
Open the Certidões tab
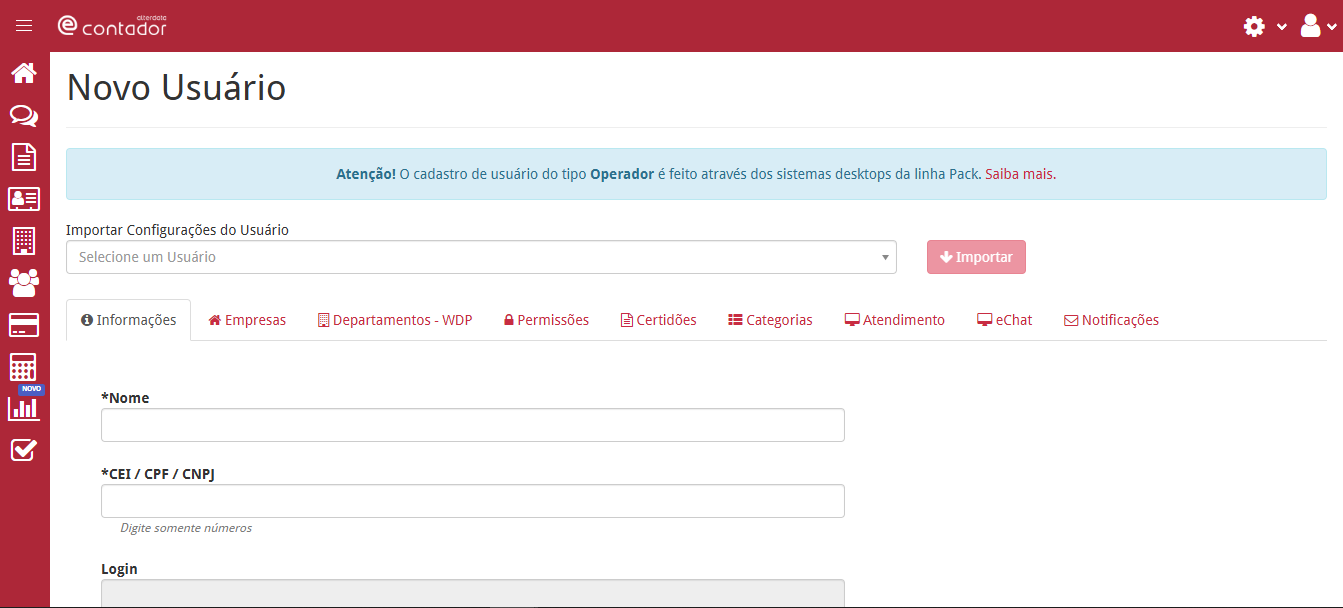[x=659, y=320]
